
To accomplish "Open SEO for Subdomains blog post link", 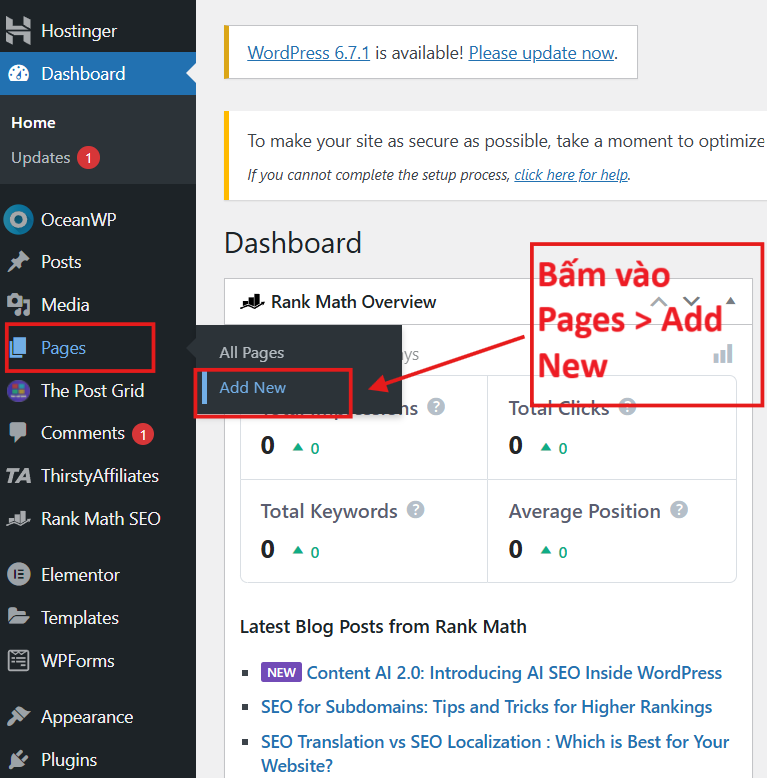I will click(486, 707).
